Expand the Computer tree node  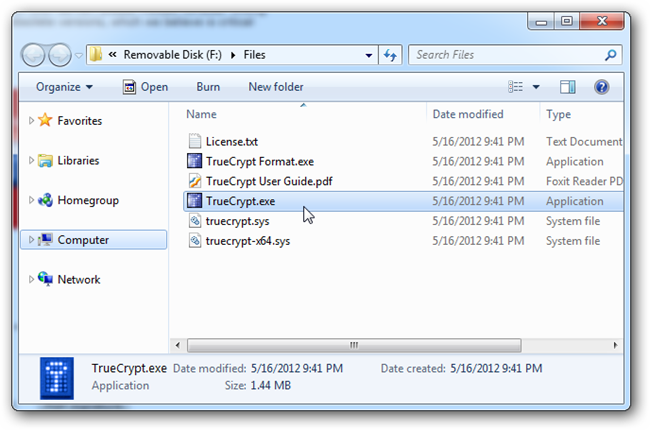pos(31,240)
